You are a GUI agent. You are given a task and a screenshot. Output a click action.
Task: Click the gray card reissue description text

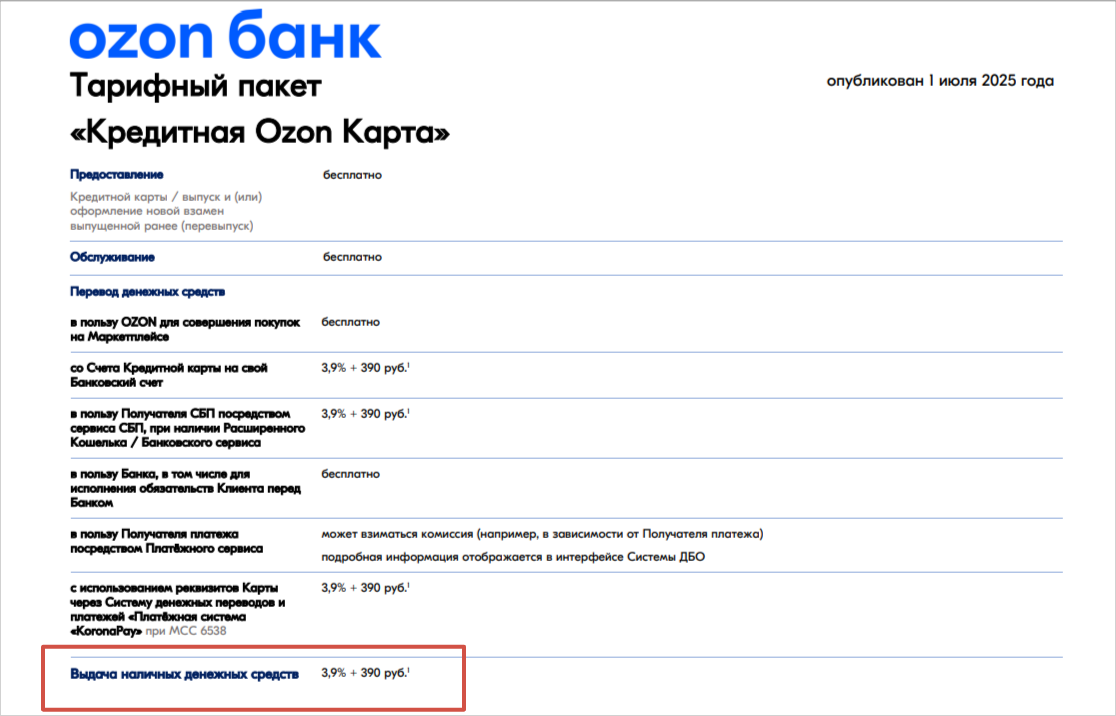166,211
